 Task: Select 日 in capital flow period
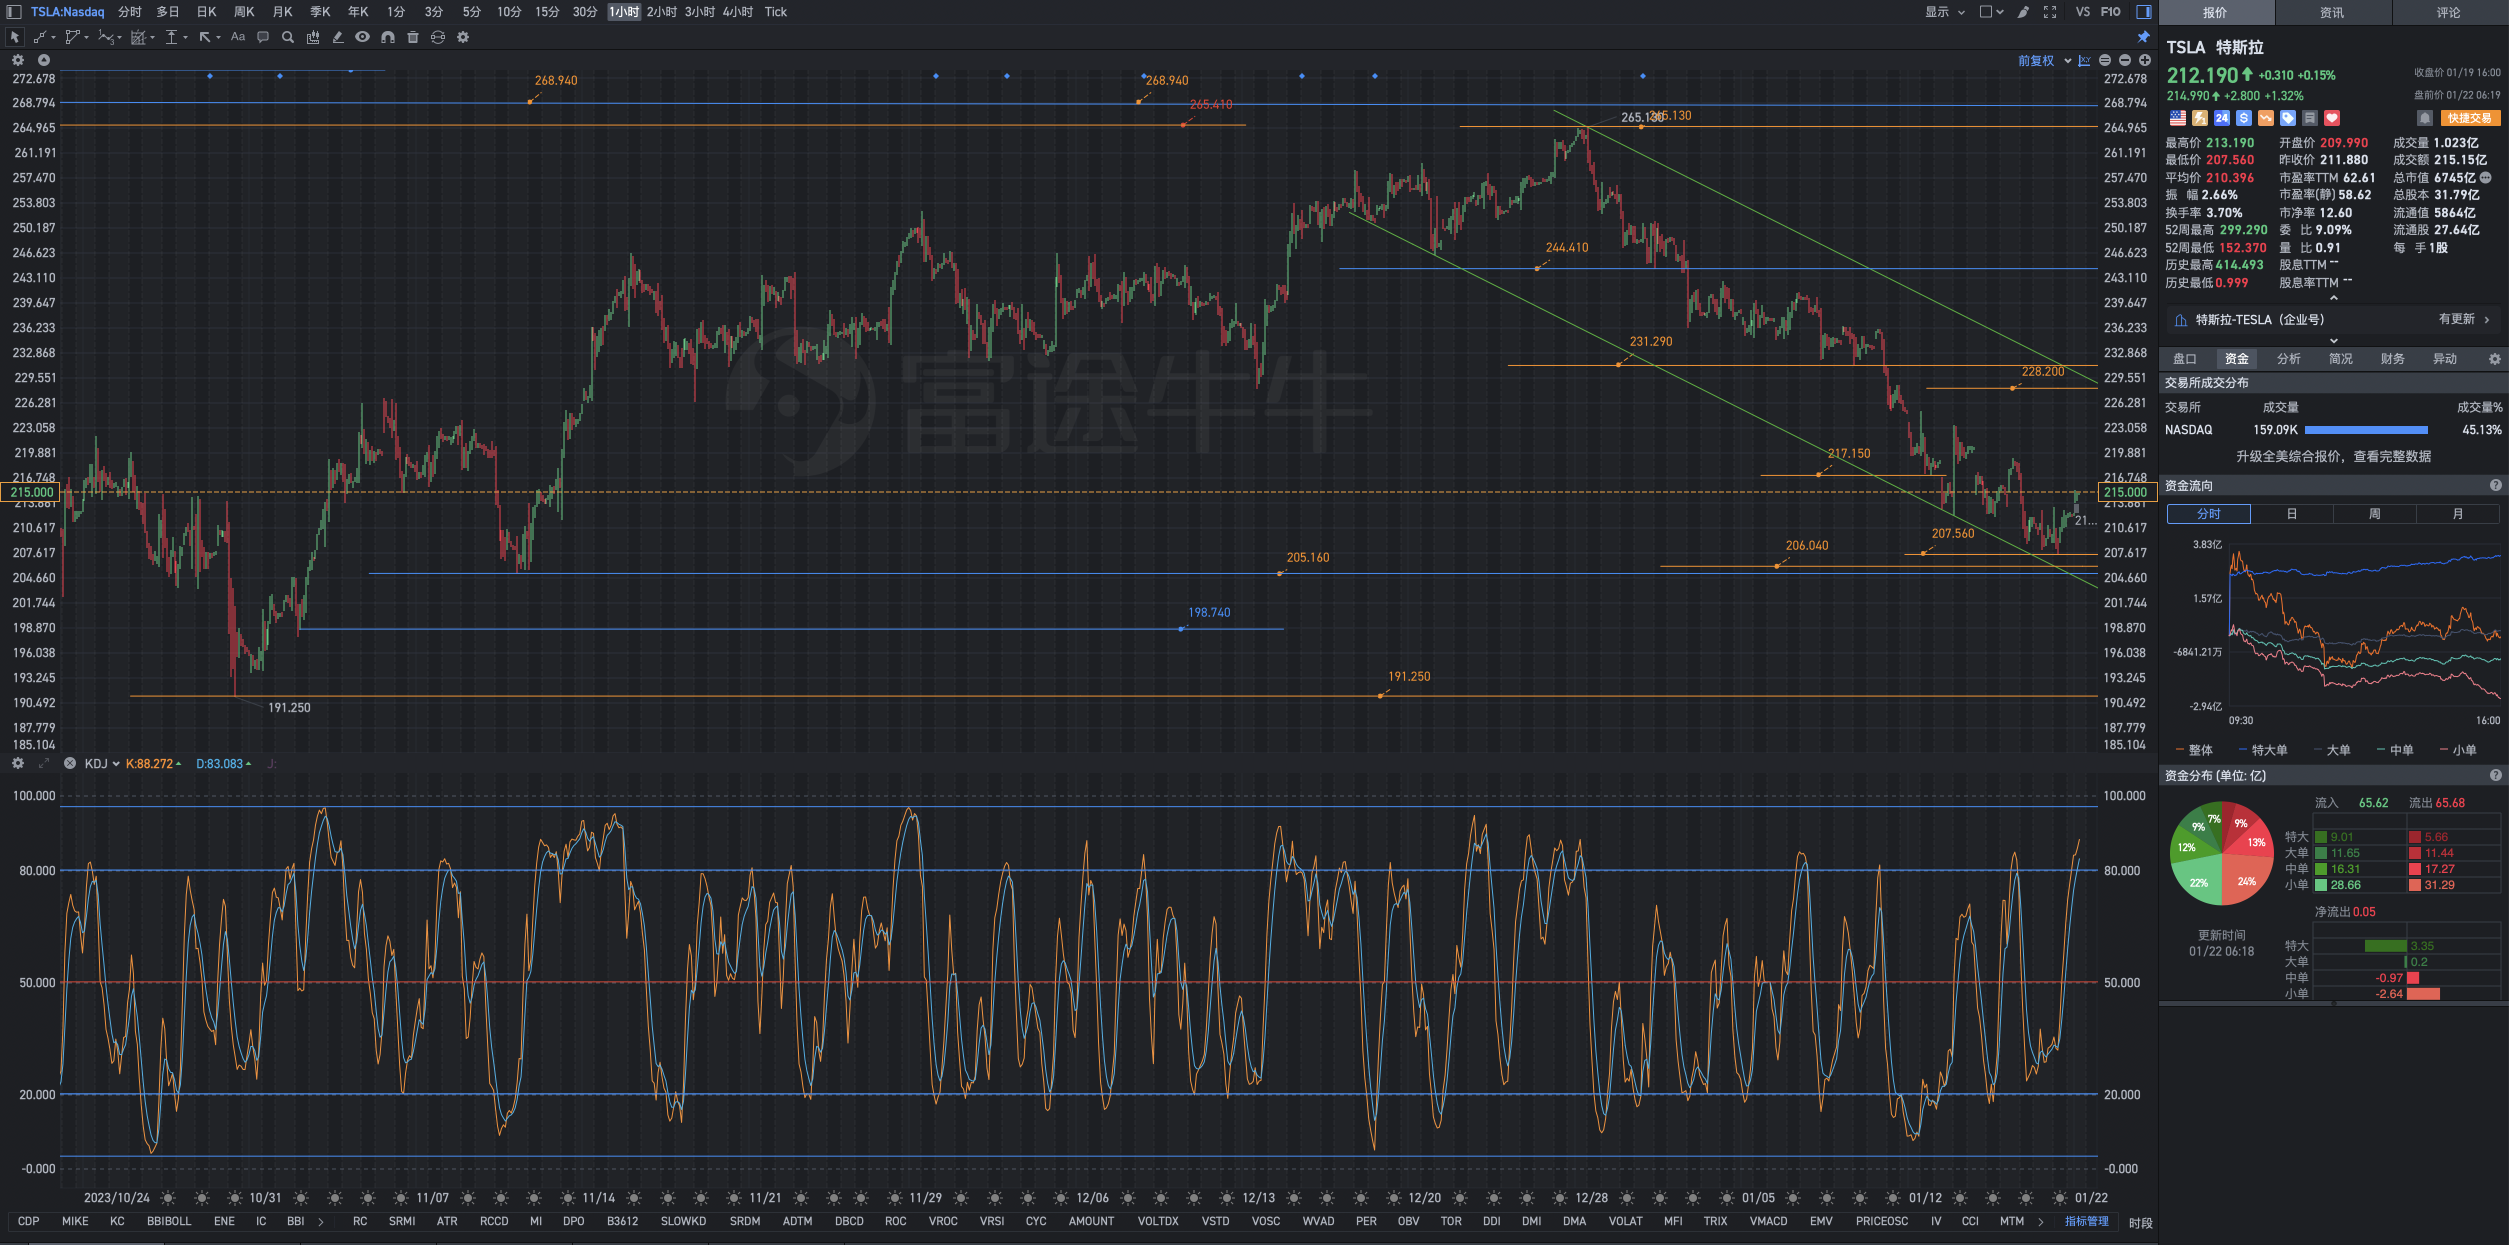point(2291,514)
